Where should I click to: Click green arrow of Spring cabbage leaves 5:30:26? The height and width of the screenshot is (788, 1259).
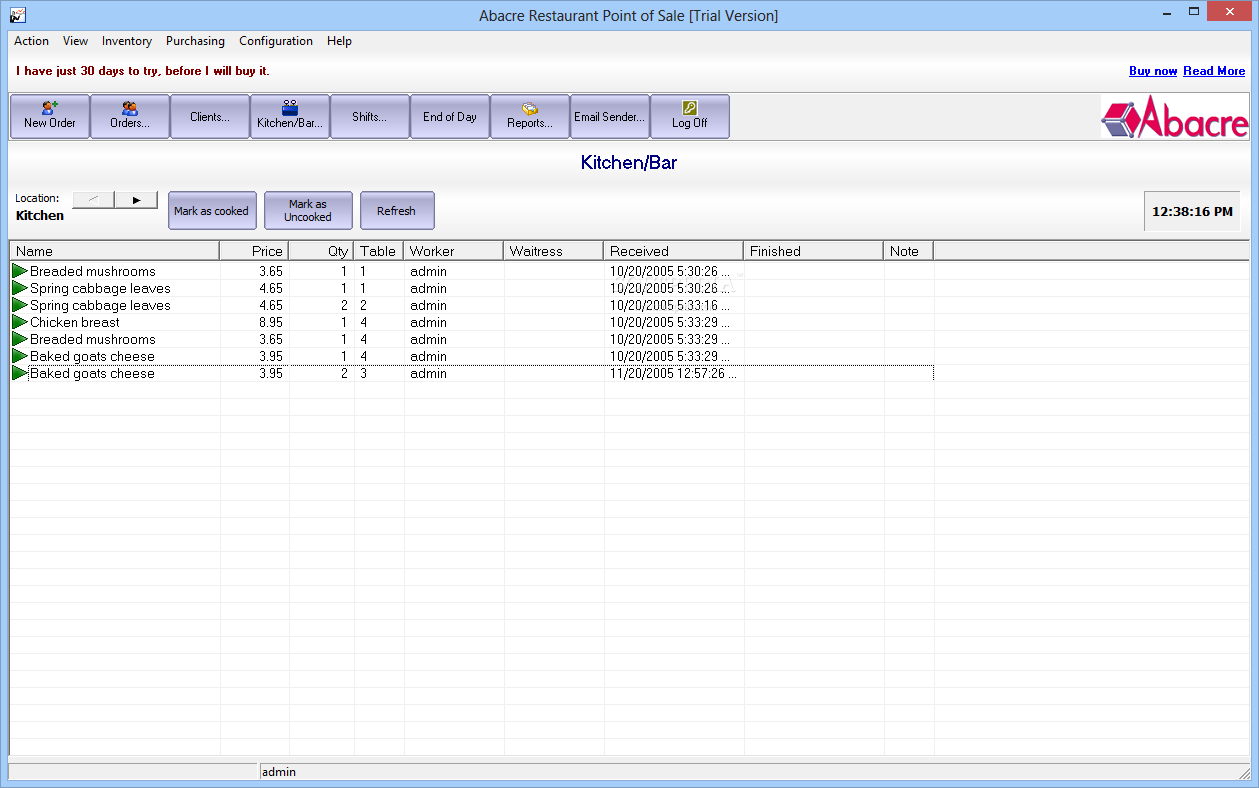(x=20, y=288)
